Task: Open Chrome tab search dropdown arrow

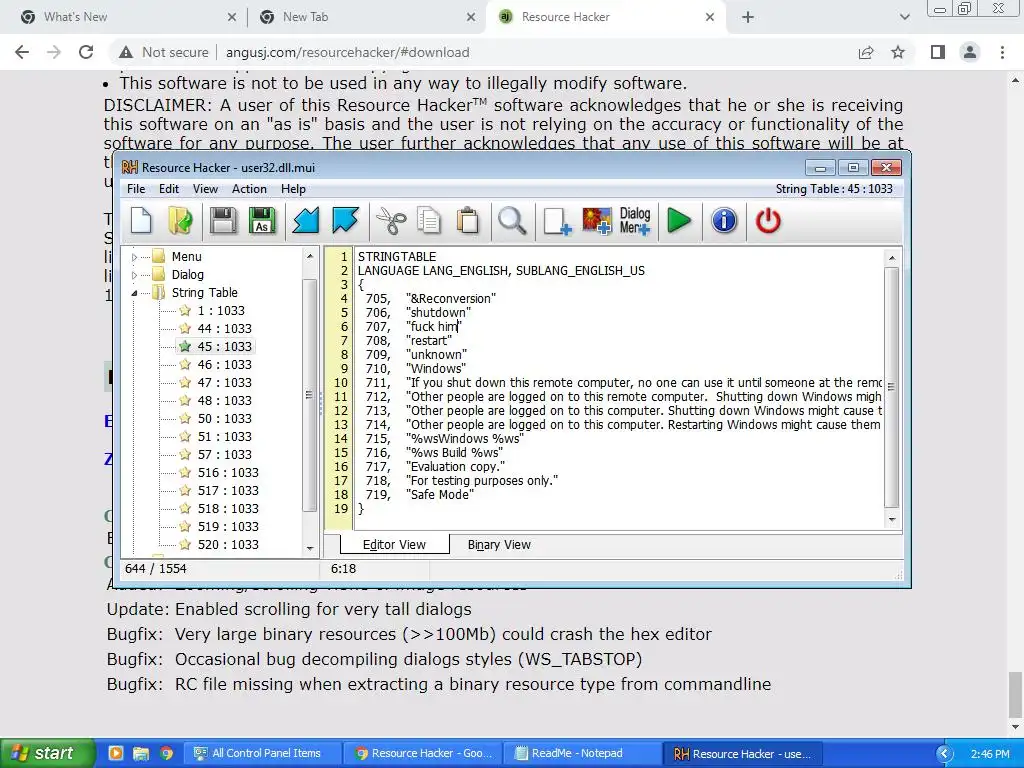Action: [x=904, y=17]
